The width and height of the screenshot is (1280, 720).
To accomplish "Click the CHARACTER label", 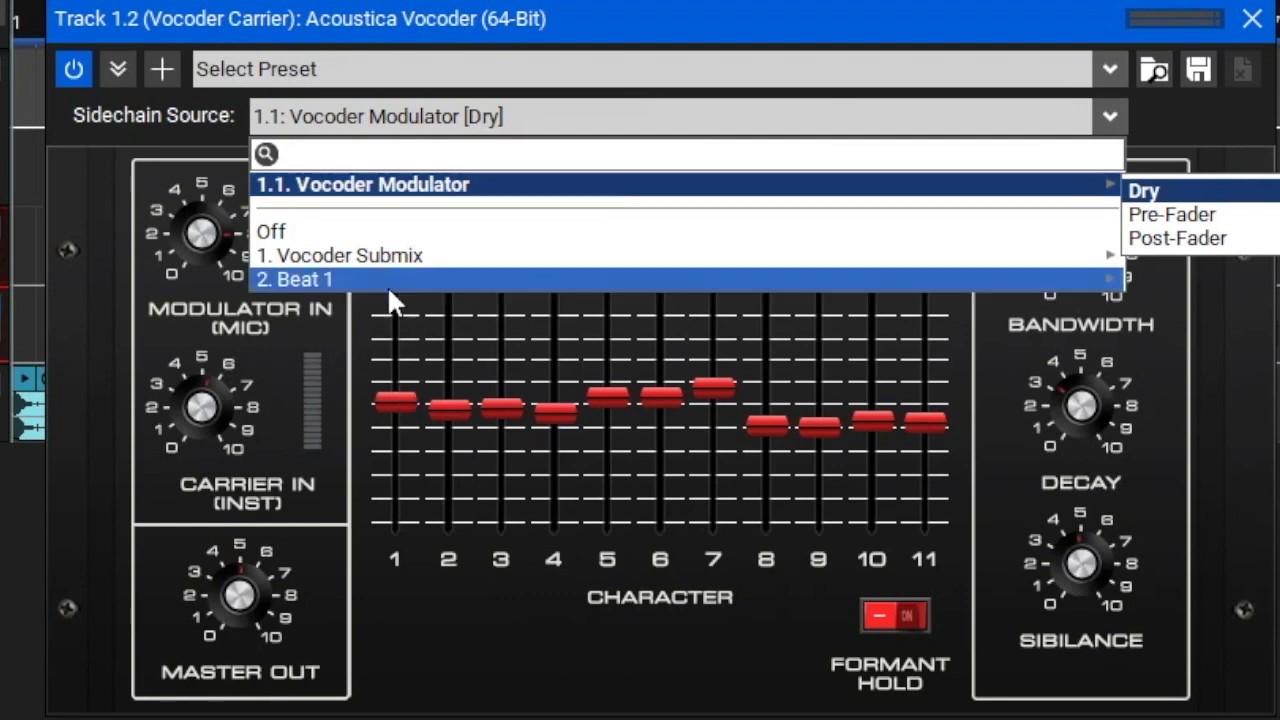I will (x=660, y=597).
